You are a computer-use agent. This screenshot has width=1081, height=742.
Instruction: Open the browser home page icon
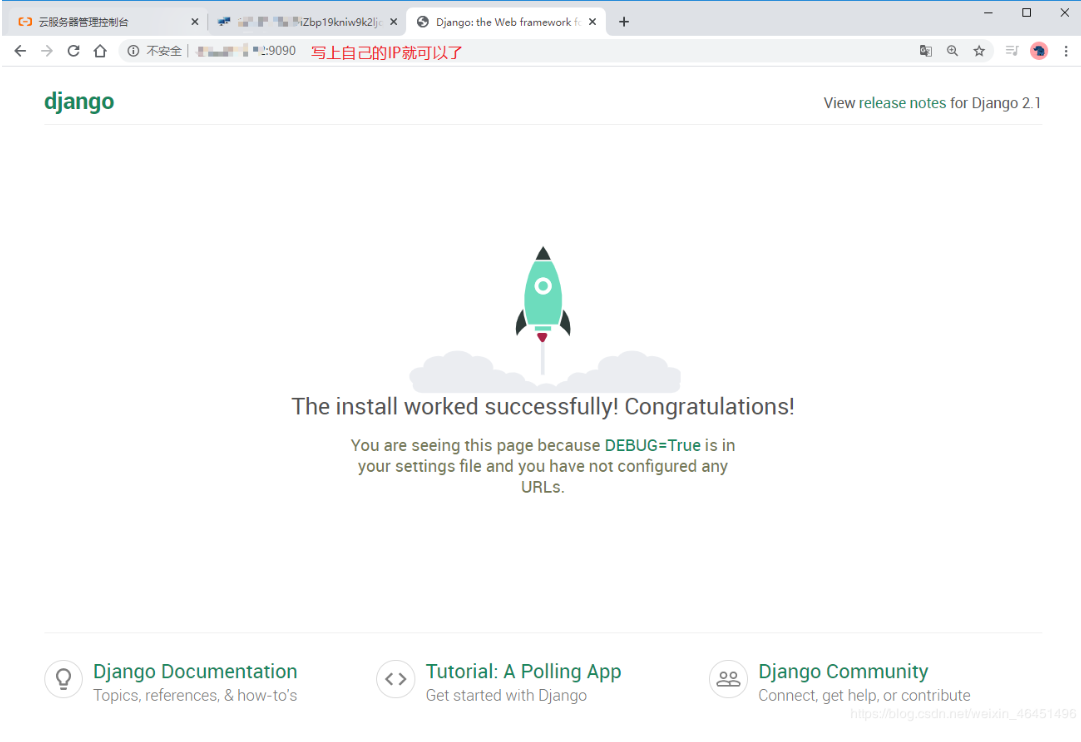pos(100,51)
